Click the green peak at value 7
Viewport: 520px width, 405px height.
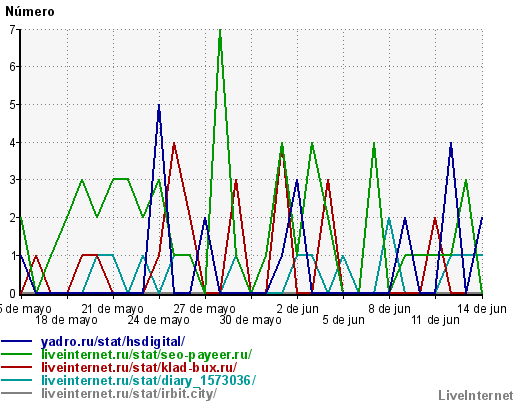coord(220,31)
